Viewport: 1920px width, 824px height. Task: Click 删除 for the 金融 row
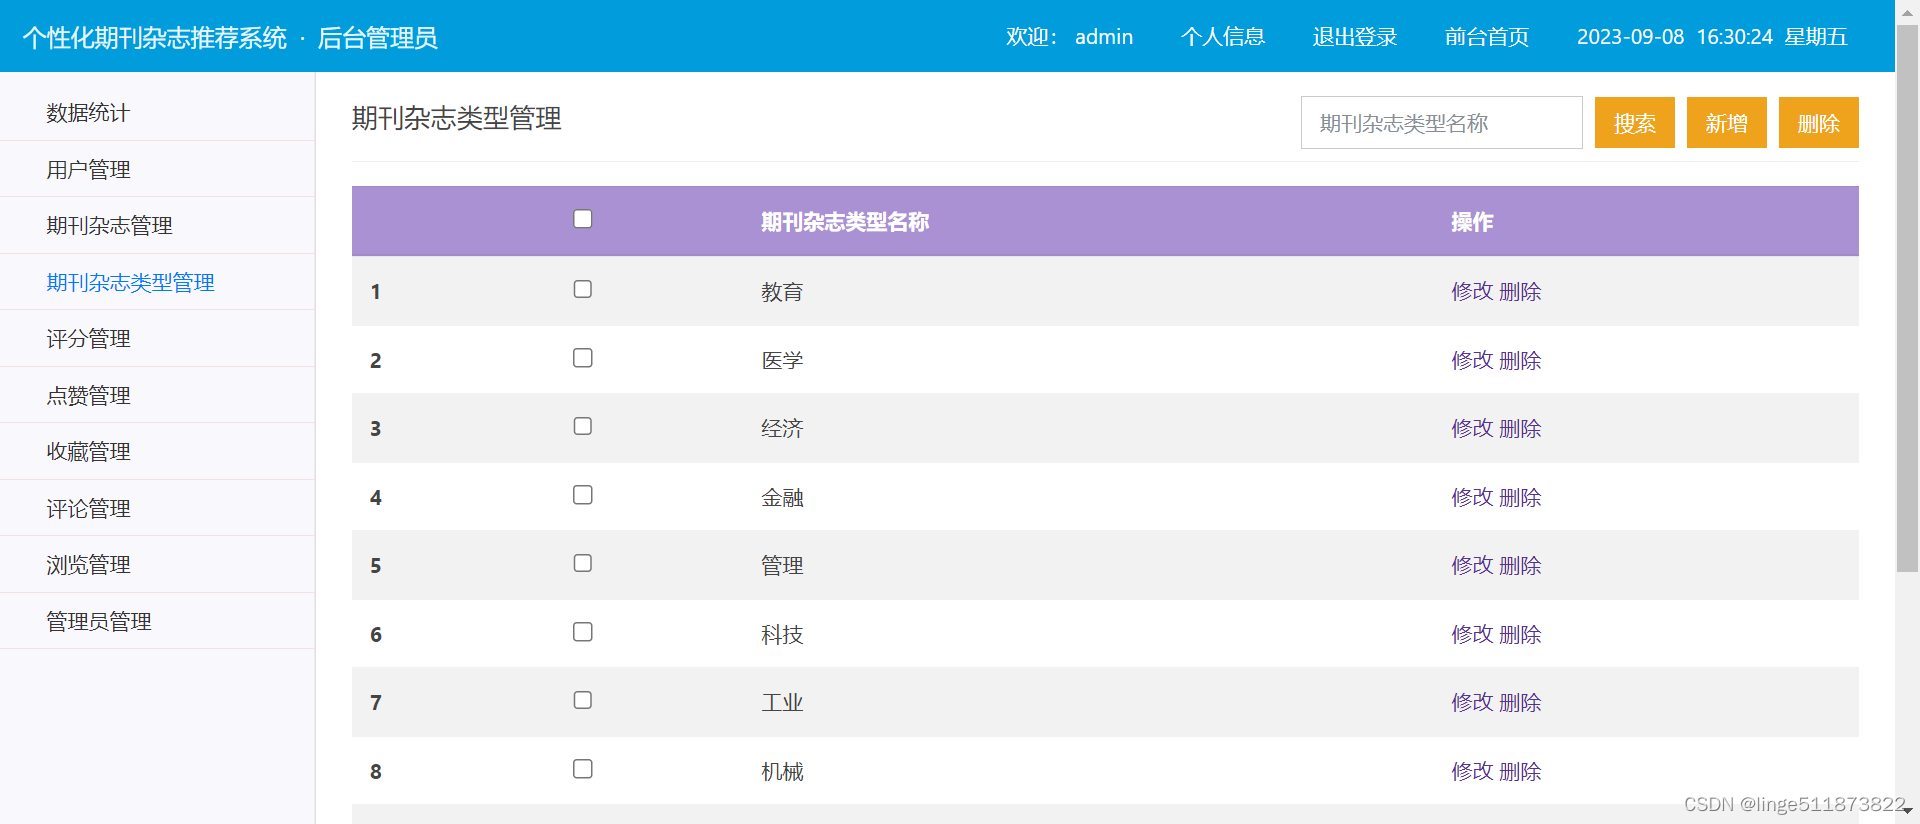coord(1520,497)
